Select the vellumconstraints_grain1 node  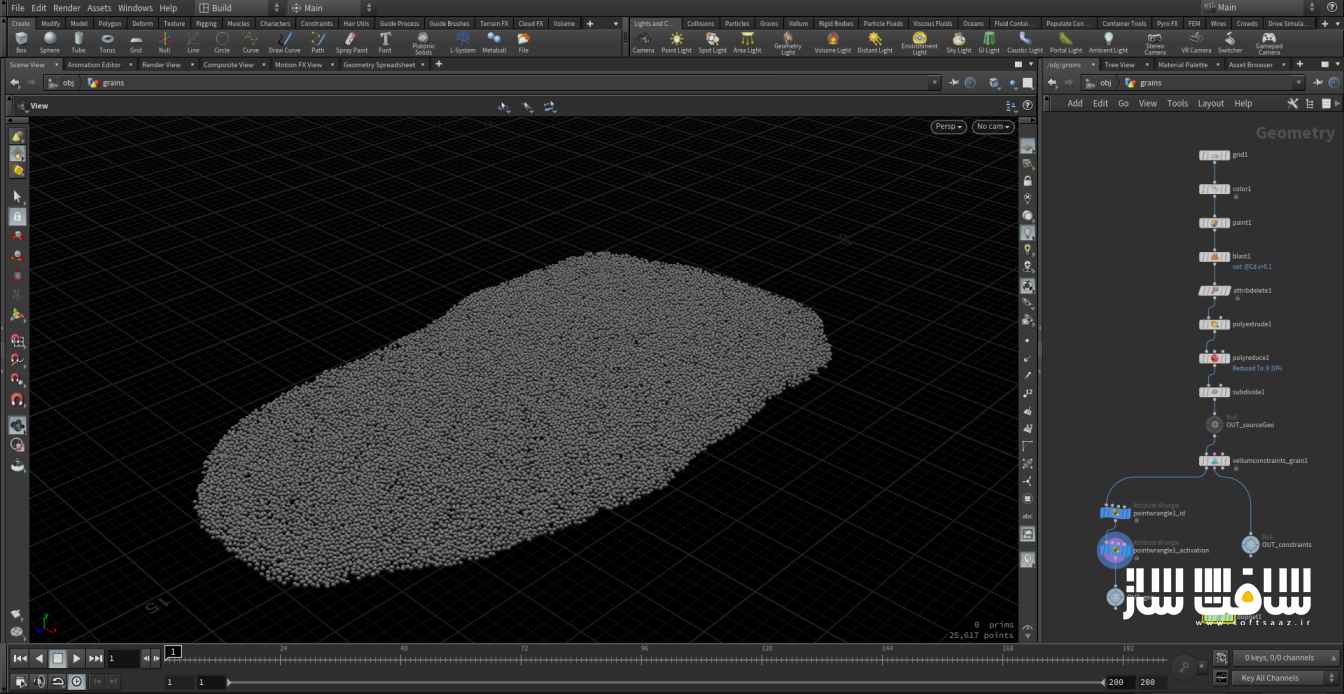1215,461
